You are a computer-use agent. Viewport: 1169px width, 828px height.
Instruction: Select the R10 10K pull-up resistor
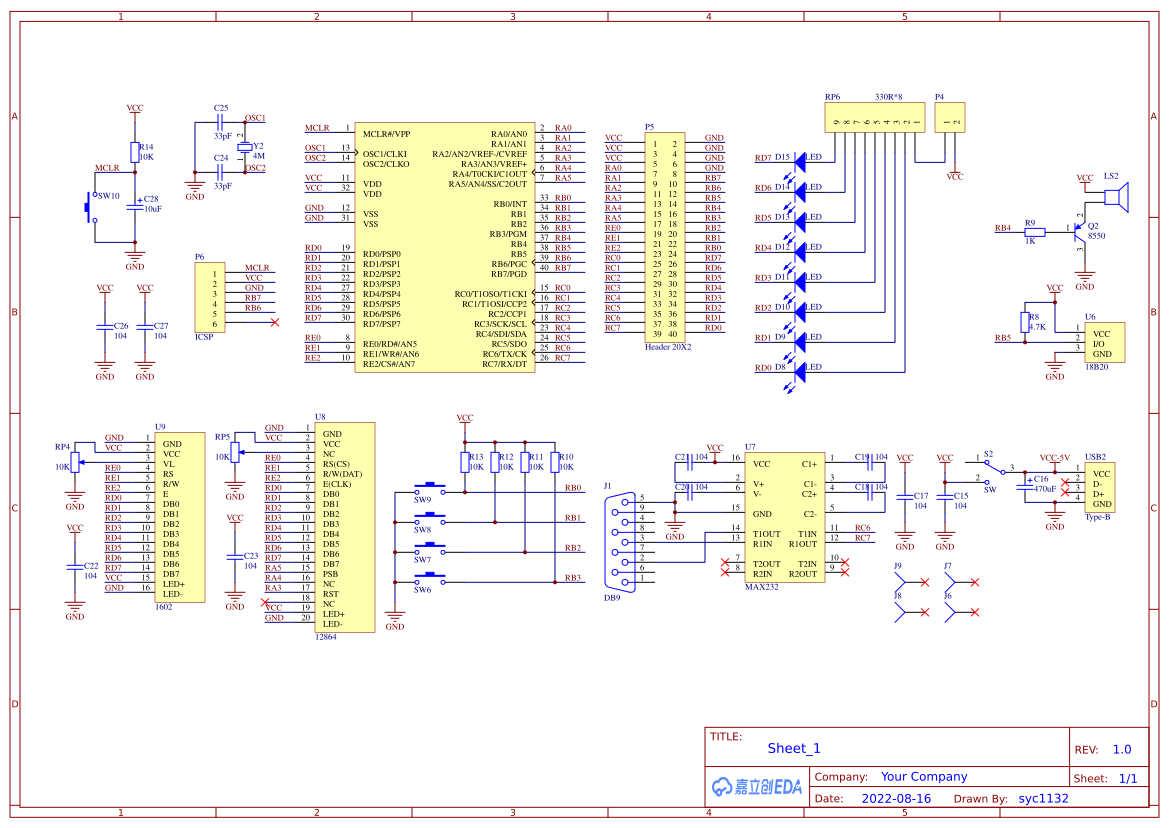555,462
